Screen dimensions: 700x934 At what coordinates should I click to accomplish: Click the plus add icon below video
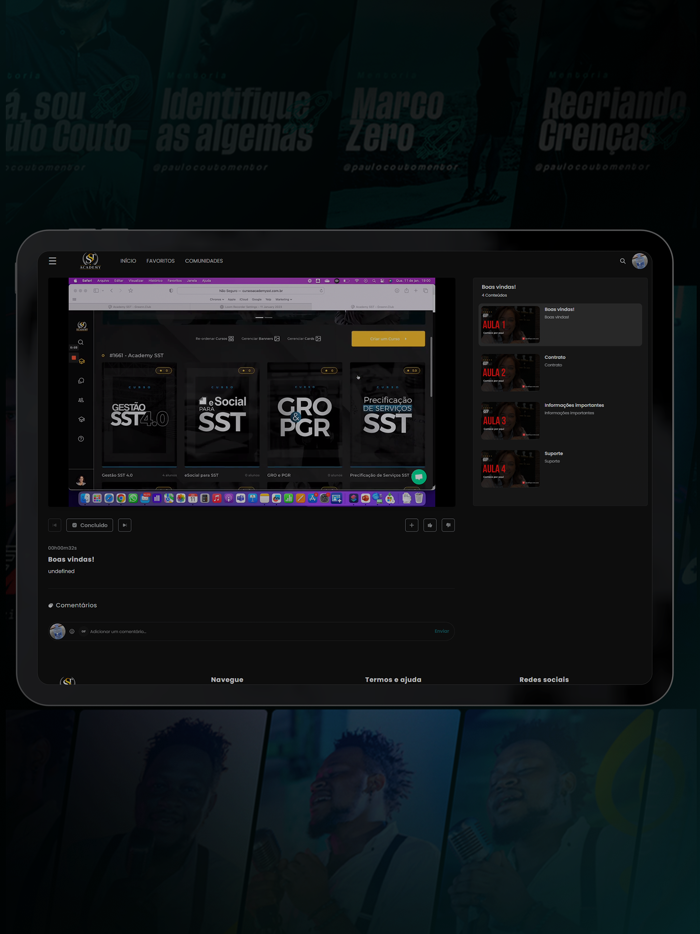point(412,525)
